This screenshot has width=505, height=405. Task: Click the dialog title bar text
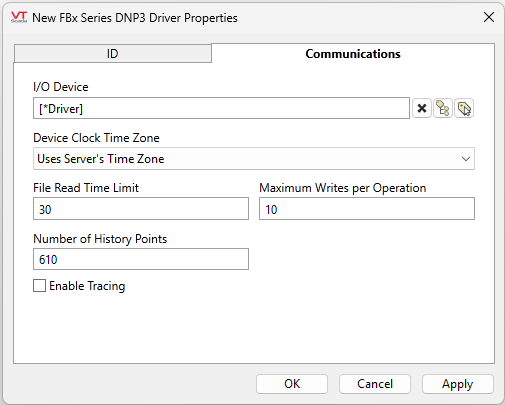(x=135, y=18)
